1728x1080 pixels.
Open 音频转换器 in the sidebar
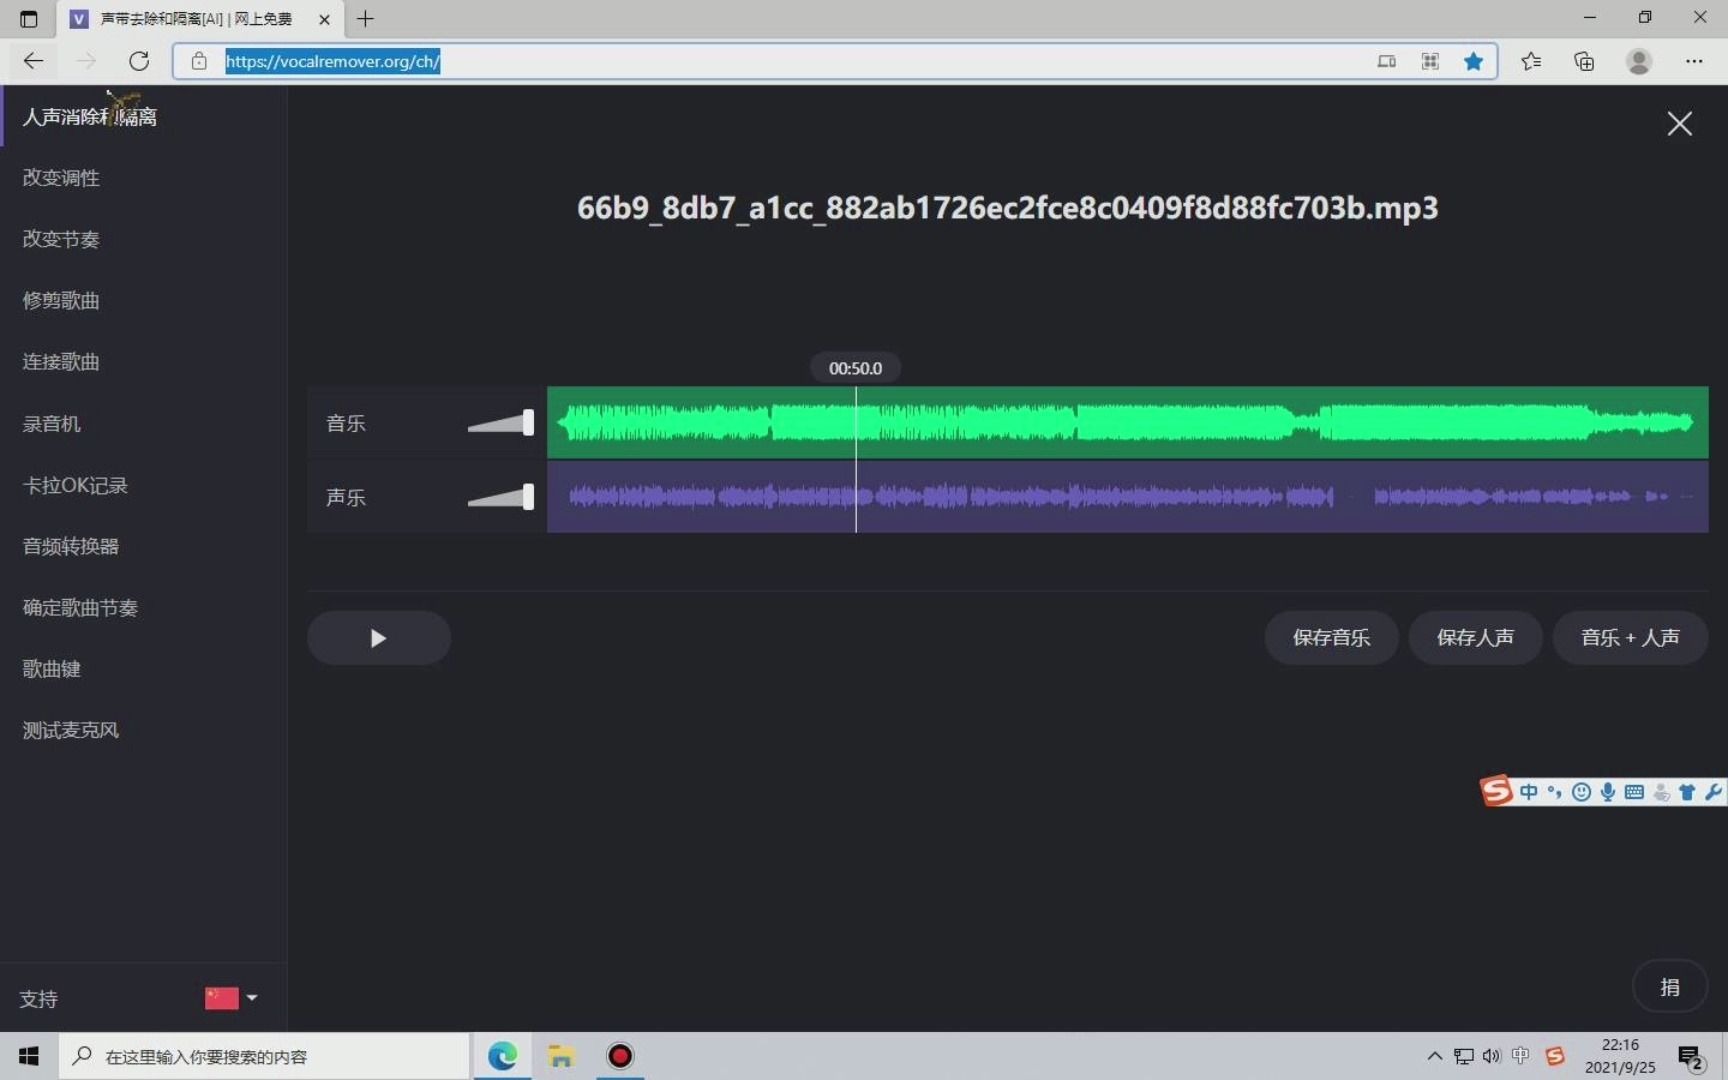click(x=70, y=546)
